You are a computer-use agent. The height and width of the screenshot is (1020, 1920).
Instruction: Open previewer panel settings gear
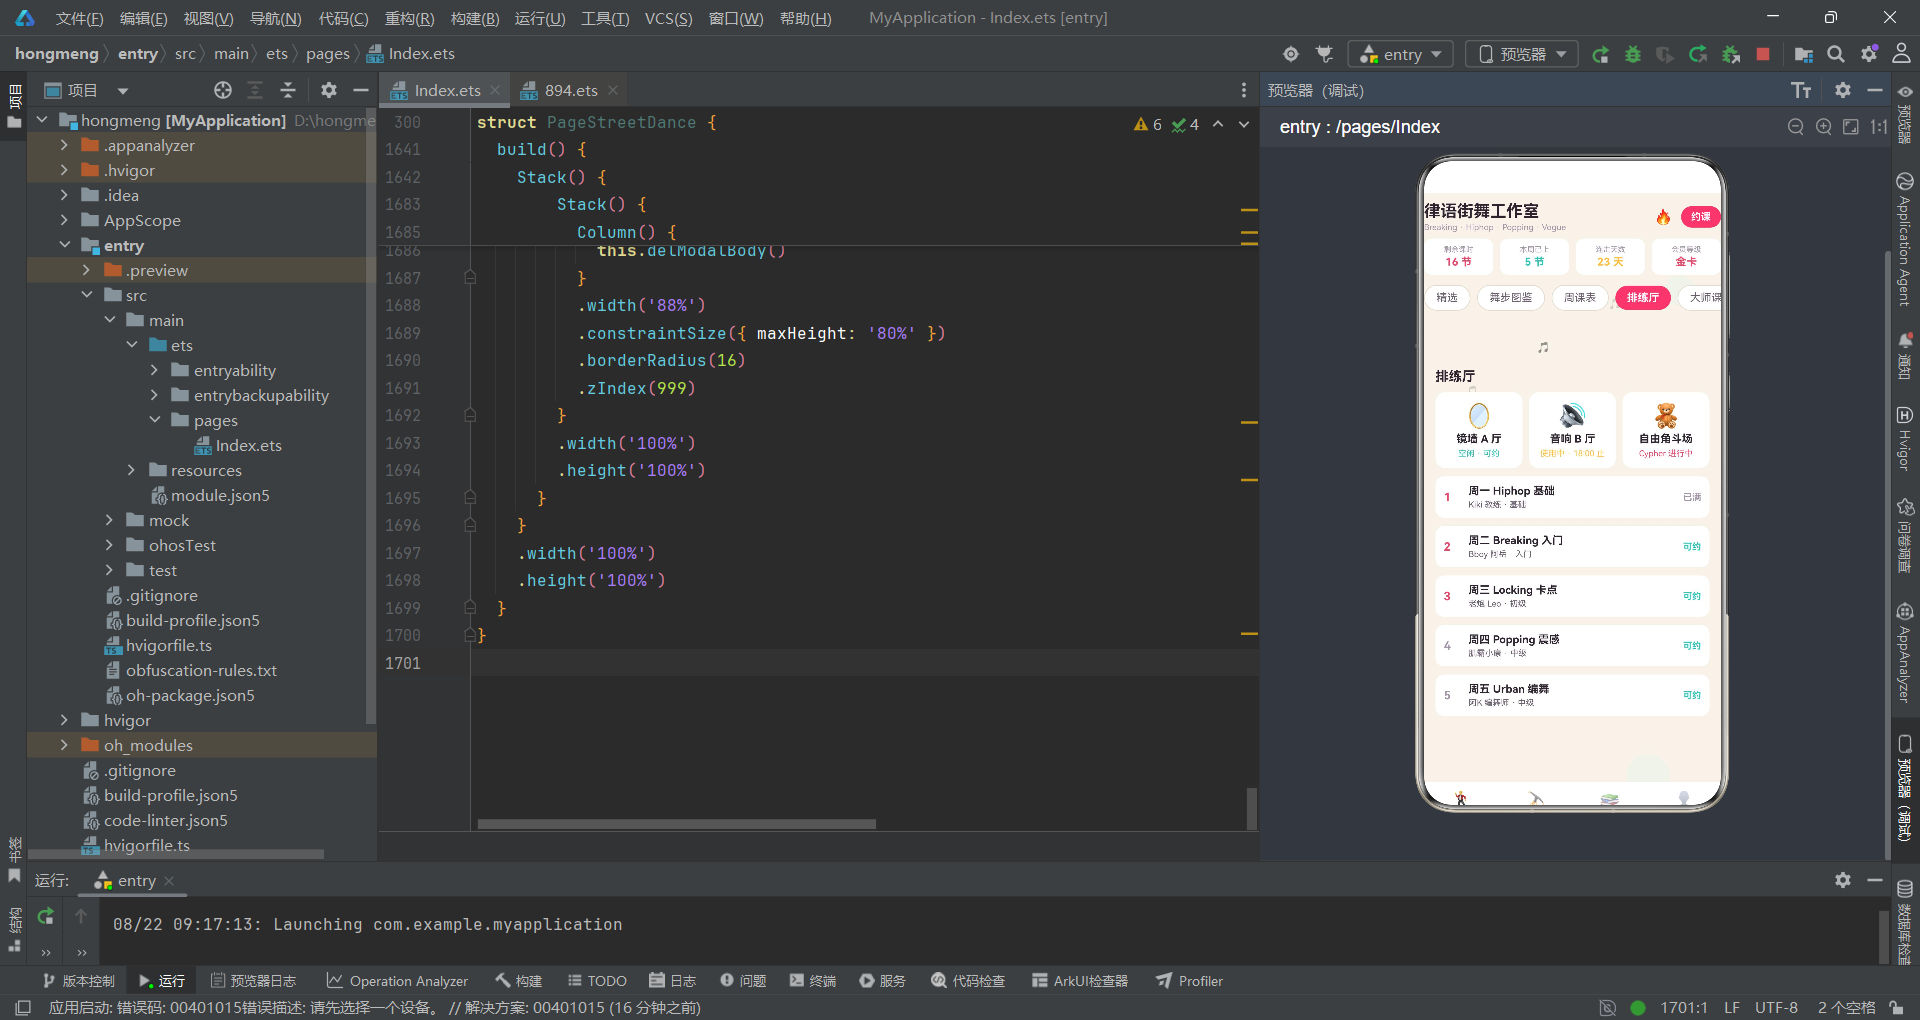(1843, 90)
